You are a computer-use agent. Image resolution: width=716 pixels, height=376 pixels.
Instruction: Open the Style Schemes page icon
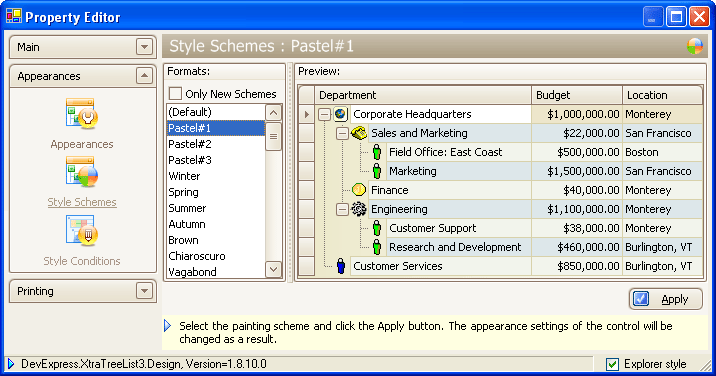[x=82, y=171]
